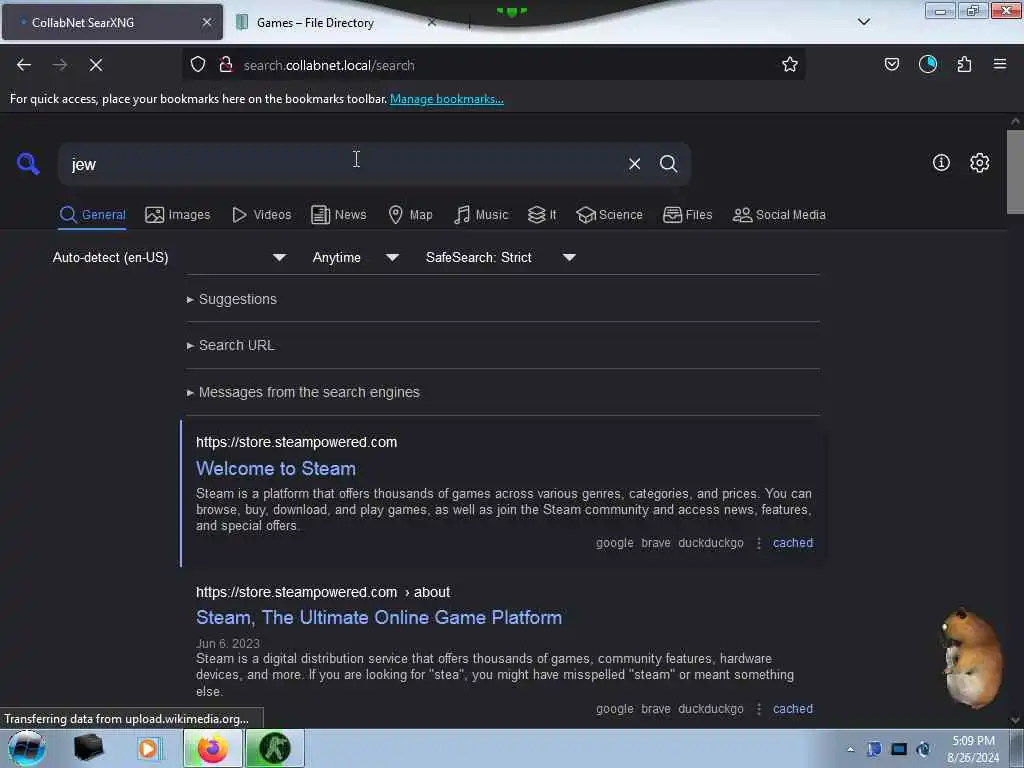This screenshot has height=768, width=1024.
Task: Open the About info circle icon
Action: coord(940,163)
